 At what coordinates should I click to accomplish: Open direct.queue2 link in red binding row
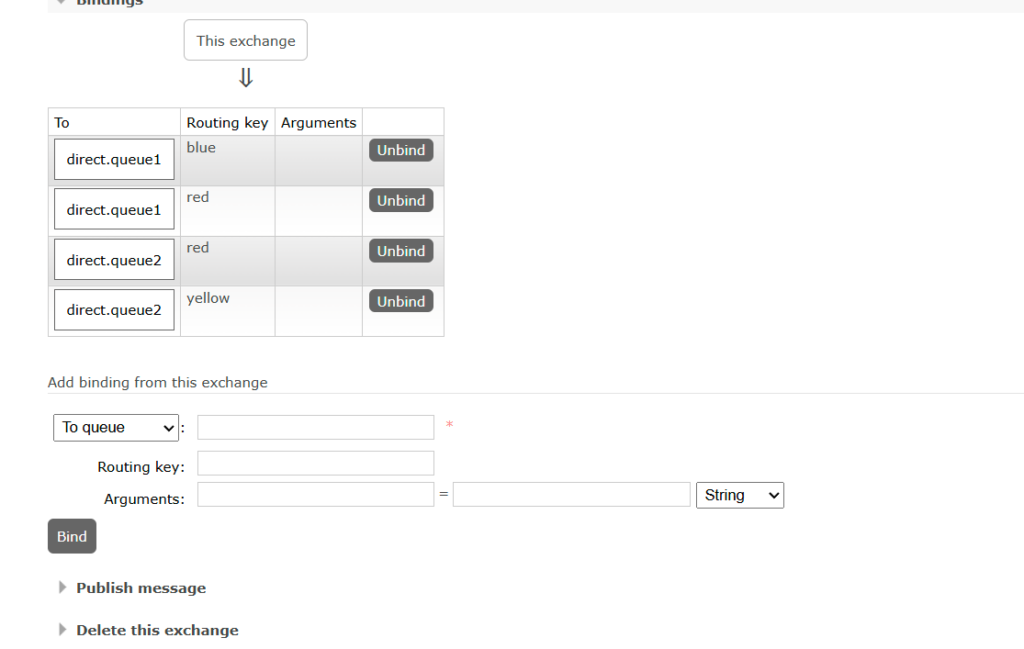click(x=114, y=260)
